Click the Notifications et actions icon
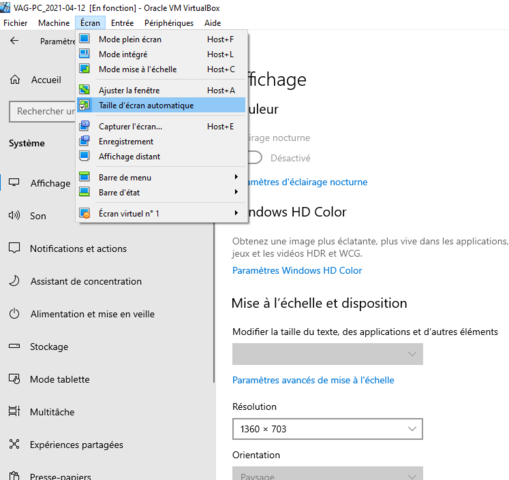 click(14, 248)
